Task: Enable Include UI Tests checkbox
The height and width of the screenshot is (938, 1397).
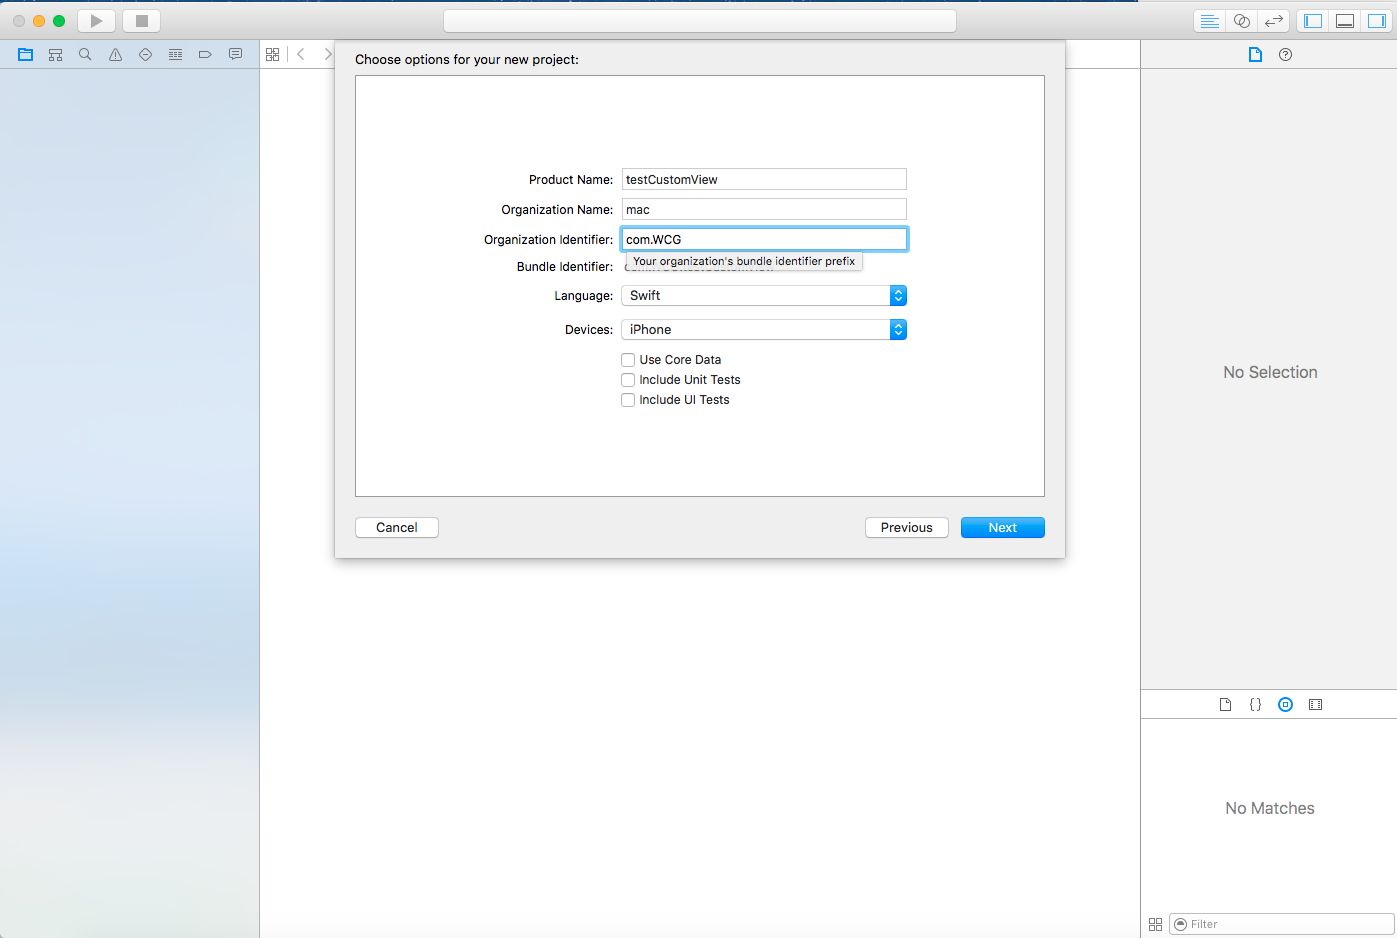Action: [628, 400]
